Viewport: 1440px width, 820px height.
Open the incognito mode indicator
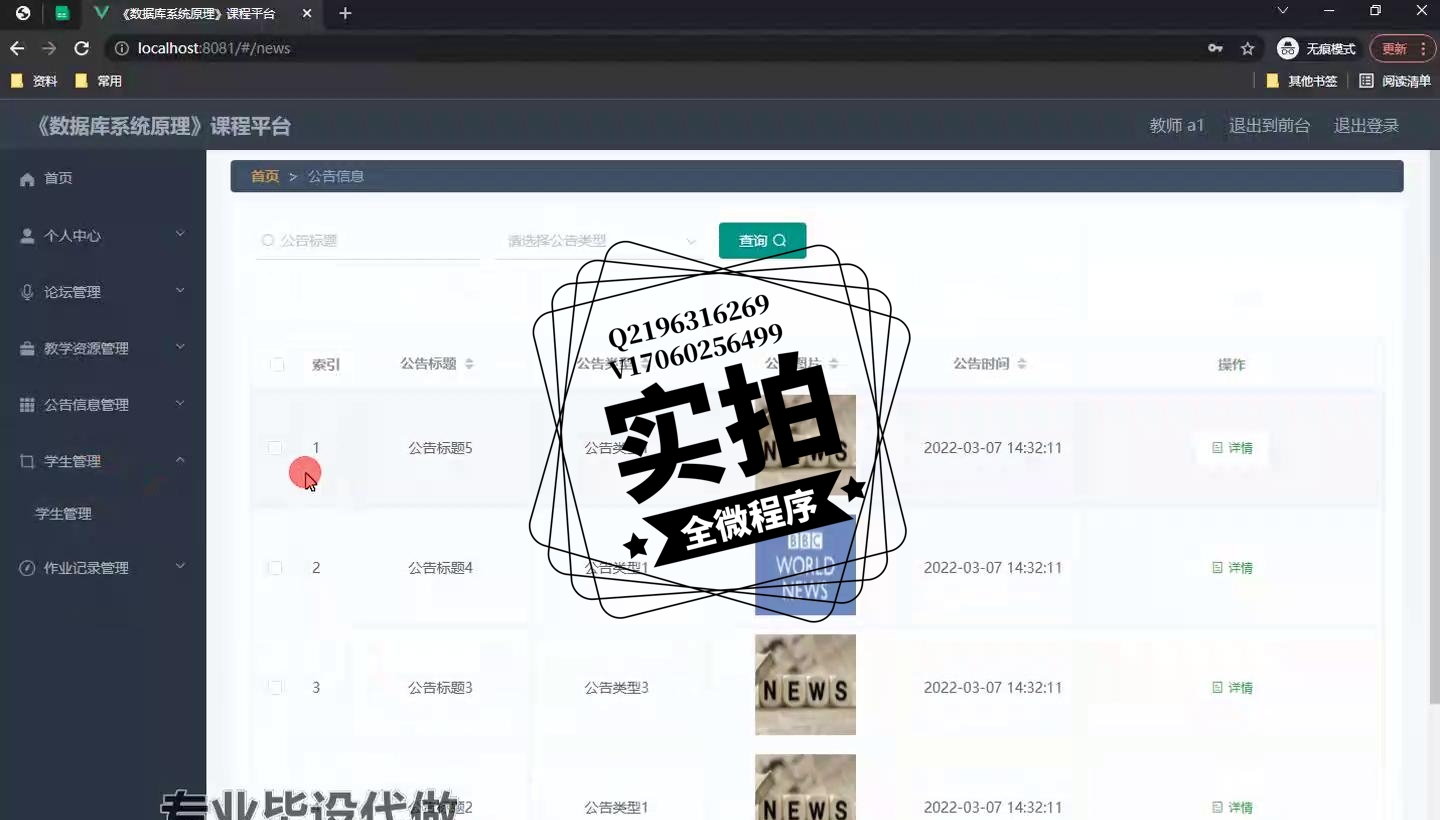(x=1316, y=48)
